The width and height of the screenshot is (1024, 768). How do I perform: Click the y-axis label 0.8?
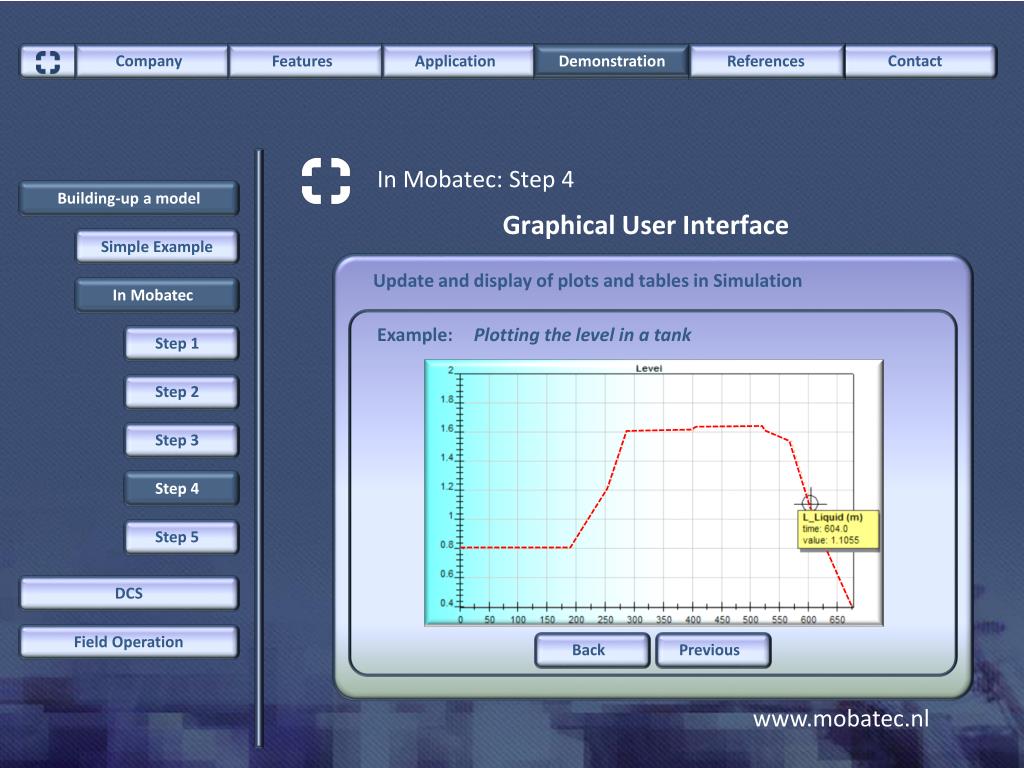coord(447,545)
